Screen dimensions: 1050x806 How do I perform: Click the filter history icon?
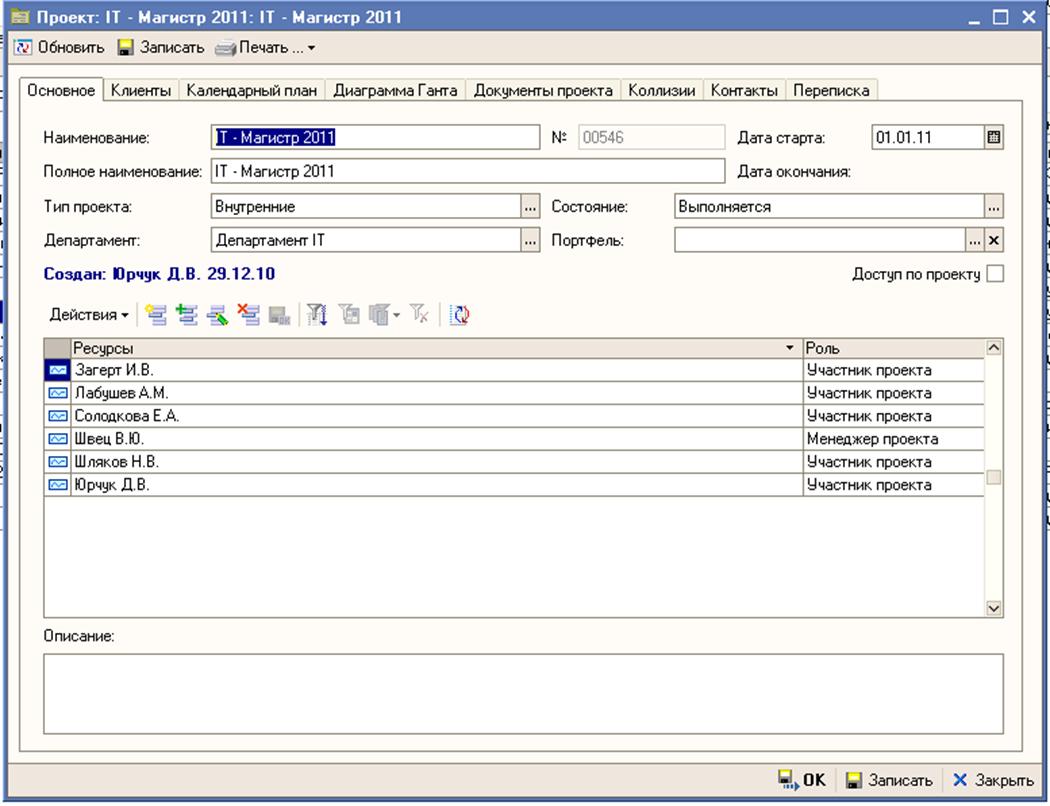[379, 314]
